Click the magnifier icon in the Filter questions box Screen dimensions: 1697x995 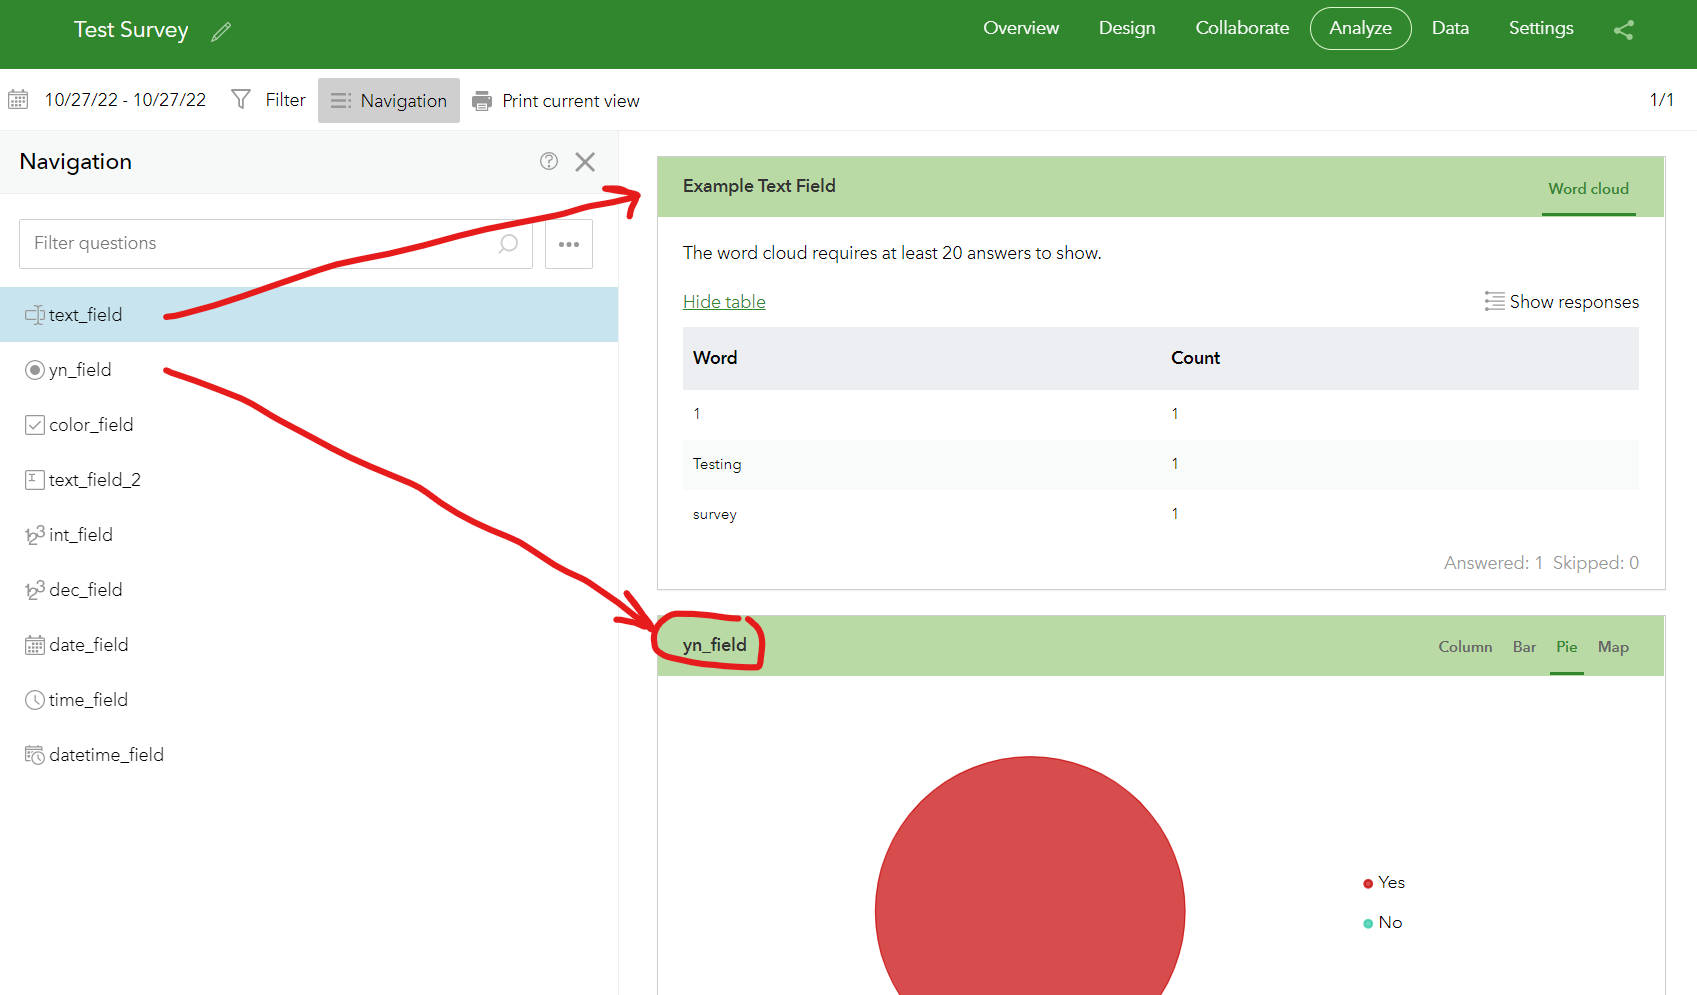(508, 243)
